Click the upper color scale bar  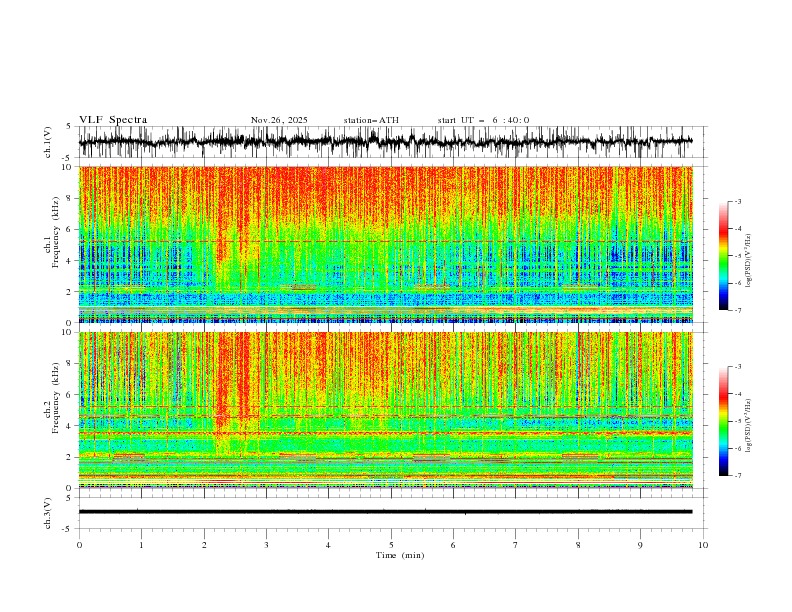pos(723,256)
